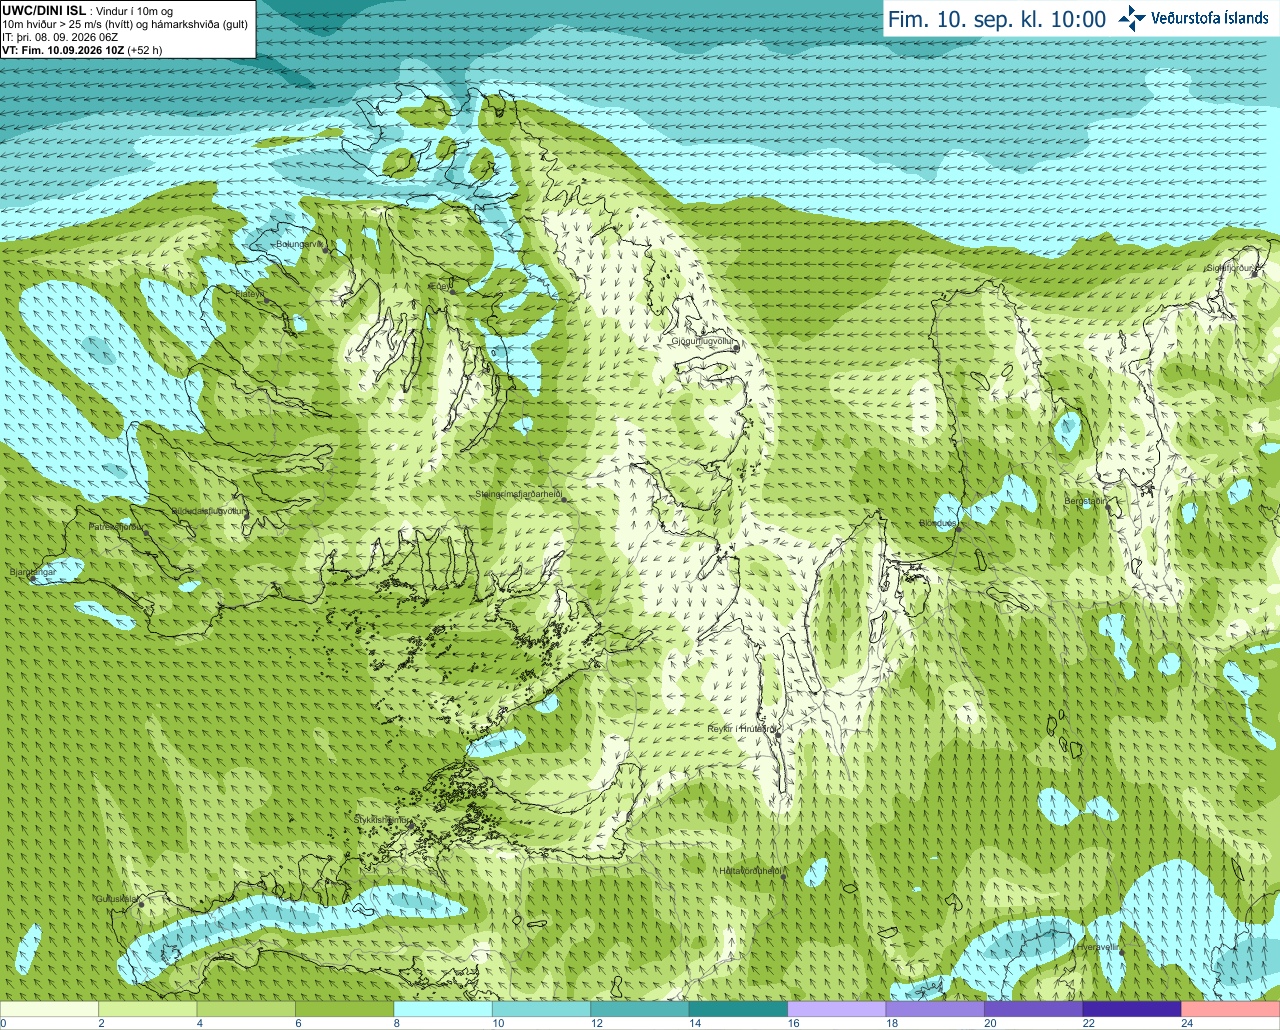Click the Gufuskálar station marker
This screenshot has width=1280, height=1030.
[141, 905]
